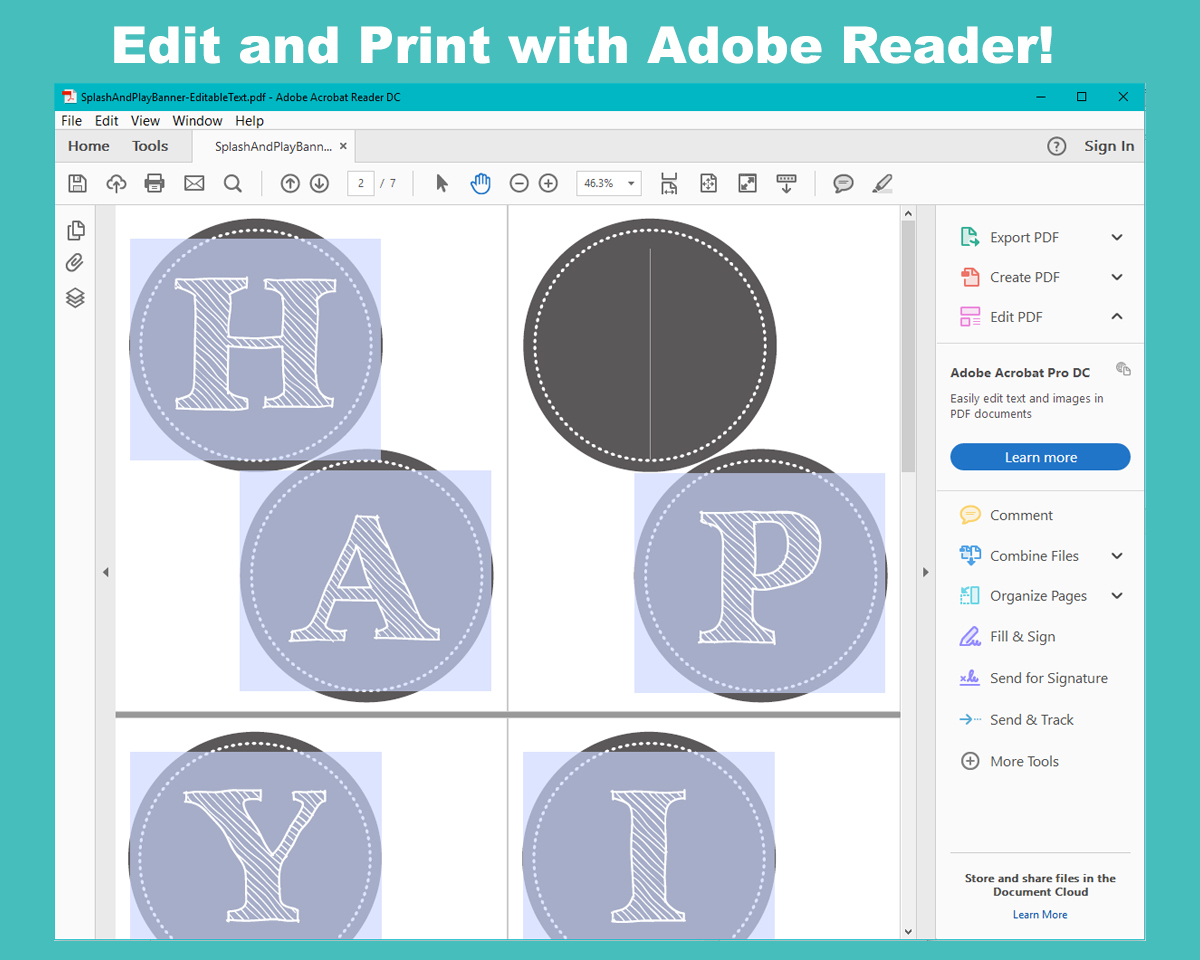Screen dimensions: 1200x960
Task: Open the File menu
Action: point(72,120)
